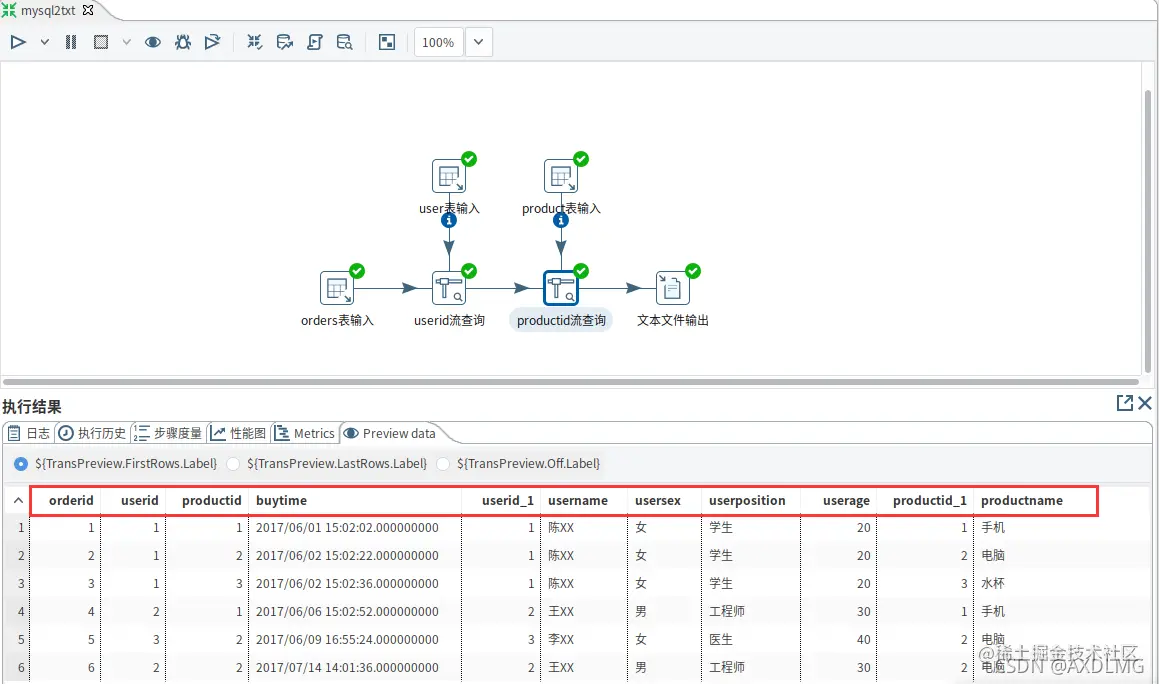Select user表输入 step icon
Screen dimensions: 1159x684
449,177
